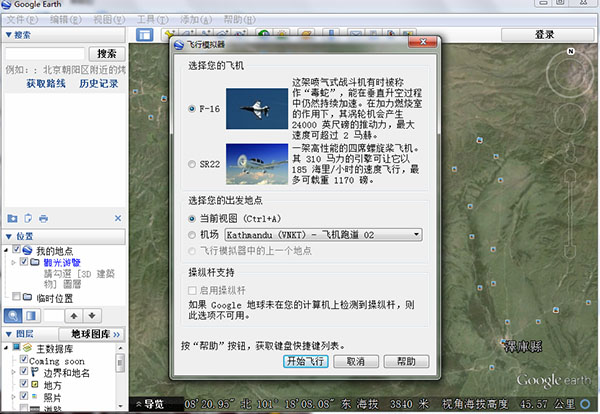Toggle the sidebar view toolbar icon
600x414 pixels.
(144, 35)
